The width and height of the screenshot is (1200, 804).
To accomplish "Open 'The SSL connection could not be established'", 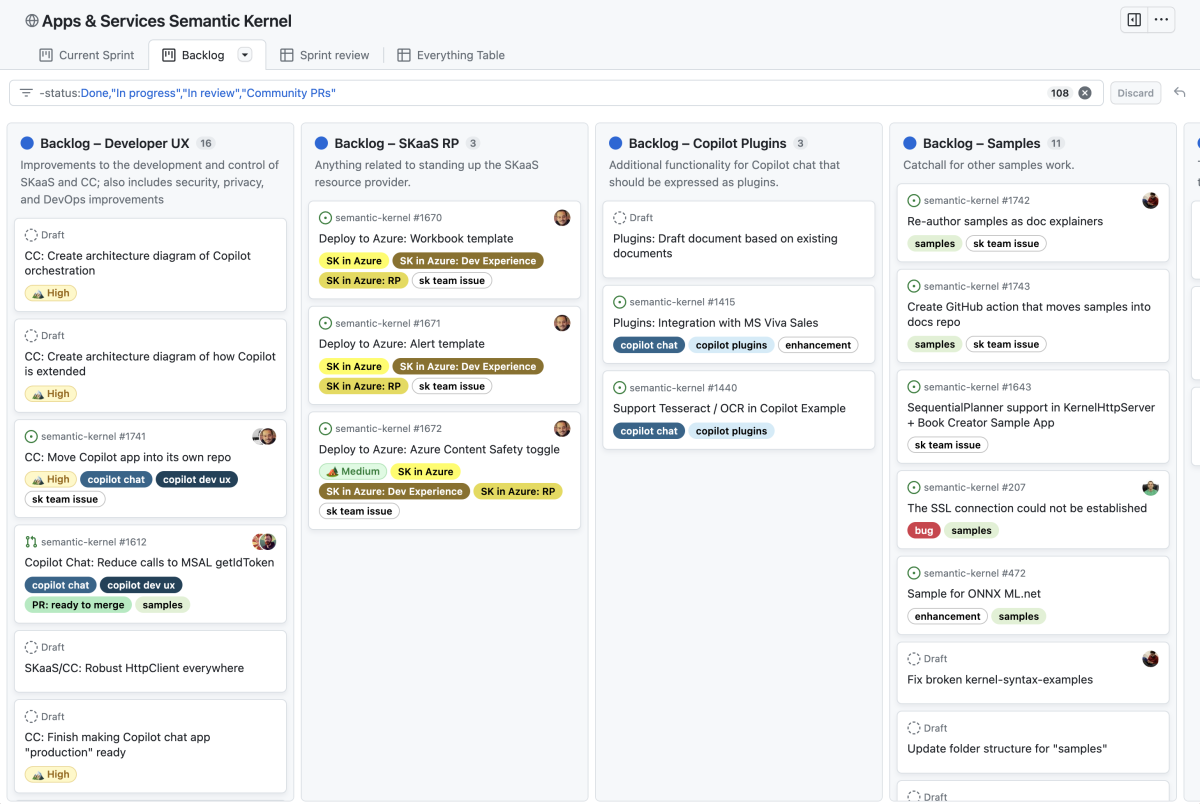I will click(x=1027, y=508).
